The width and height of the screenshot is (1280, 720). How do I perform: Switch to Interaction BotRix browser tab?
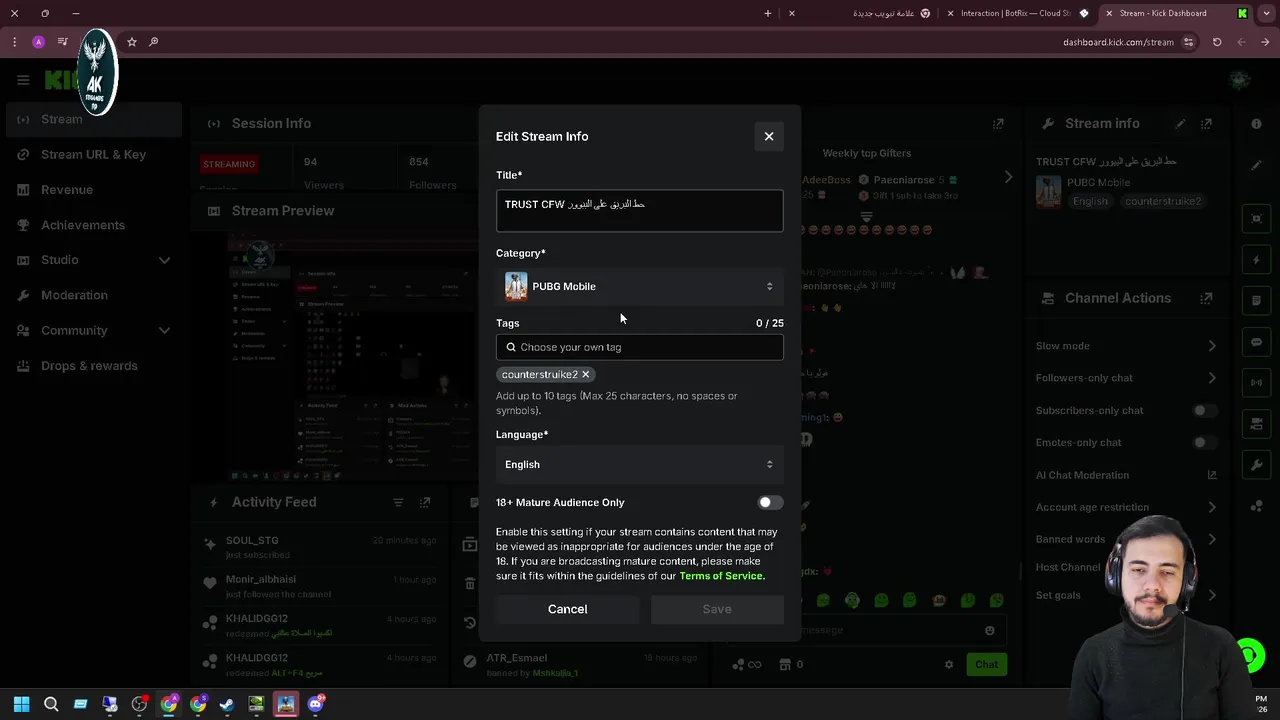(x=1015, y=13)
